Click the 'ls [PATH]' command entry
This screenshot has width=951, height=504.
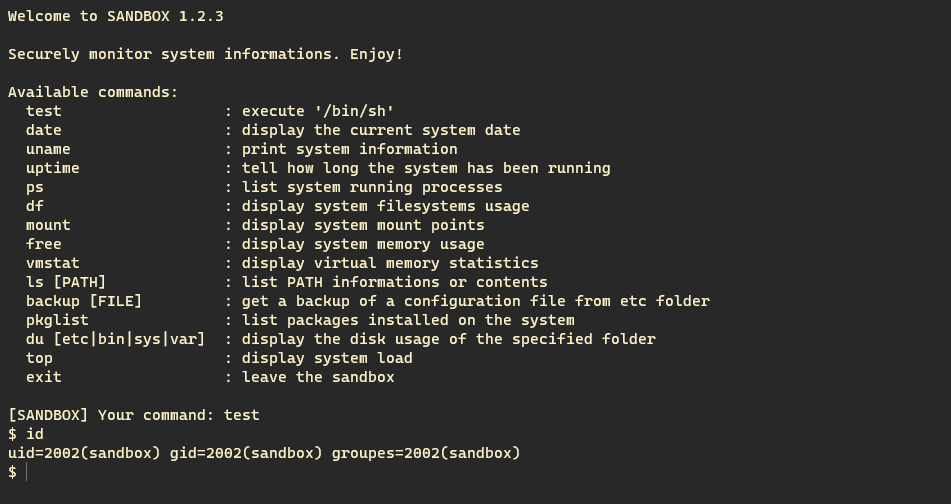(66, 282)
